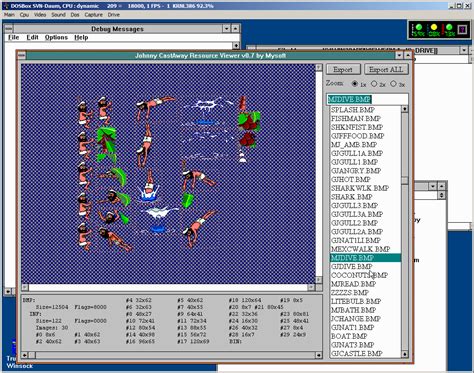Click the yellow status light in monitor widget
Viewport: 474px width, 373px height.
click(x=434, y=27)
